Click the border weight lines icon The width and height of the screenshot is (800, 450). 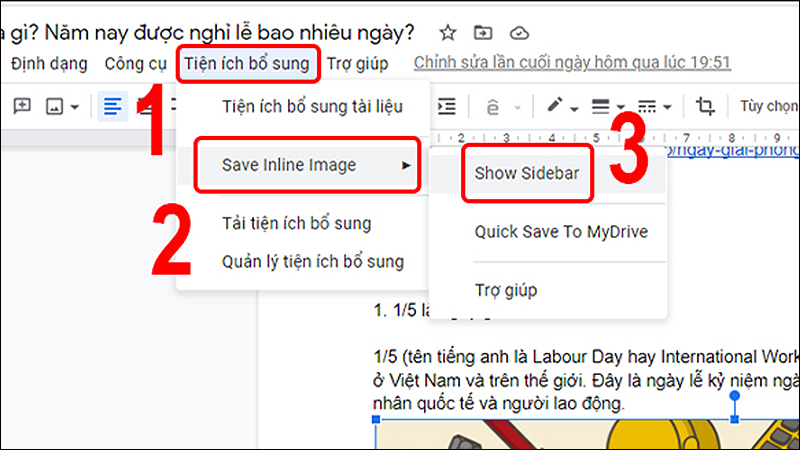click(601, 107)
